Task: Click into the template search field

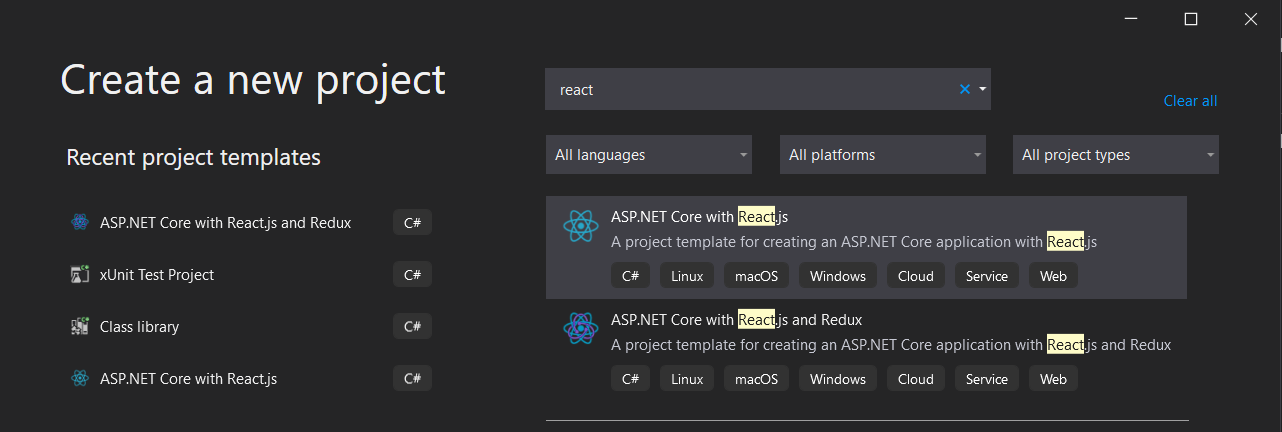Action: pyautogui.click(x=750, y=89)
